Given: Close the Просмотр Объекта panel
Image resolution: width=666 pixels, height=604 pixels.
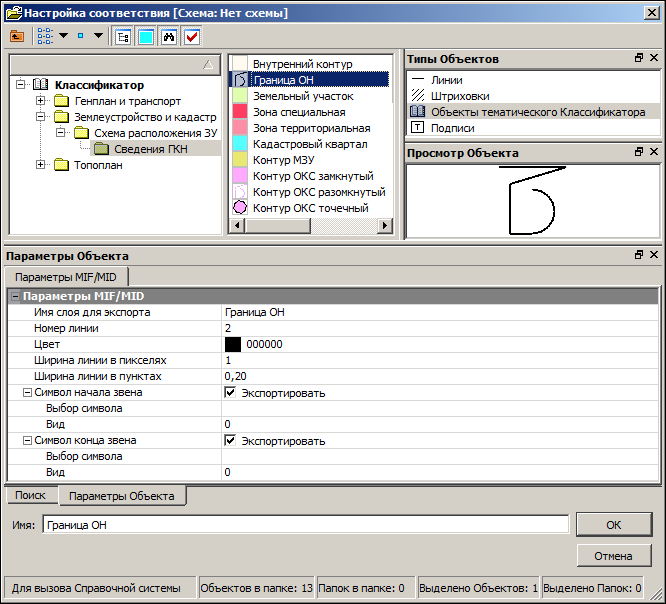Looking at the screenshot, I should [654, 152].
